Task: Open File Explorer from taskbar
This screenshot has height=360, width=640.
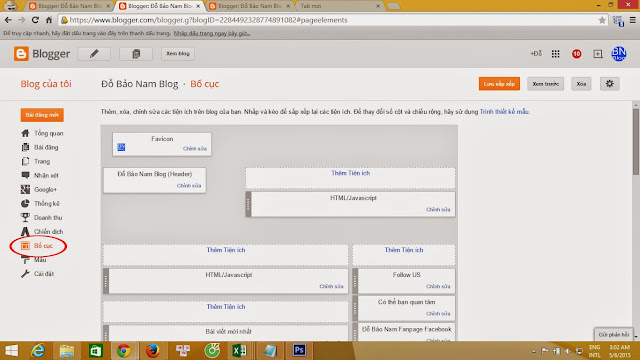Action: [67, 351]
